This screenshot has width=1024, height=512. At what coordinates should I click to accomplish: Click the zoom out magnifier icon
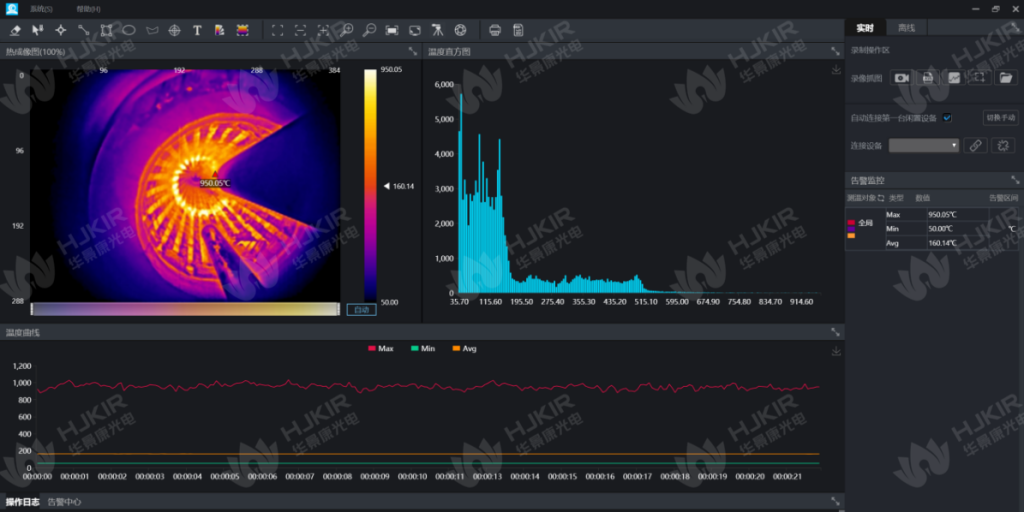[x=369, y=30]
